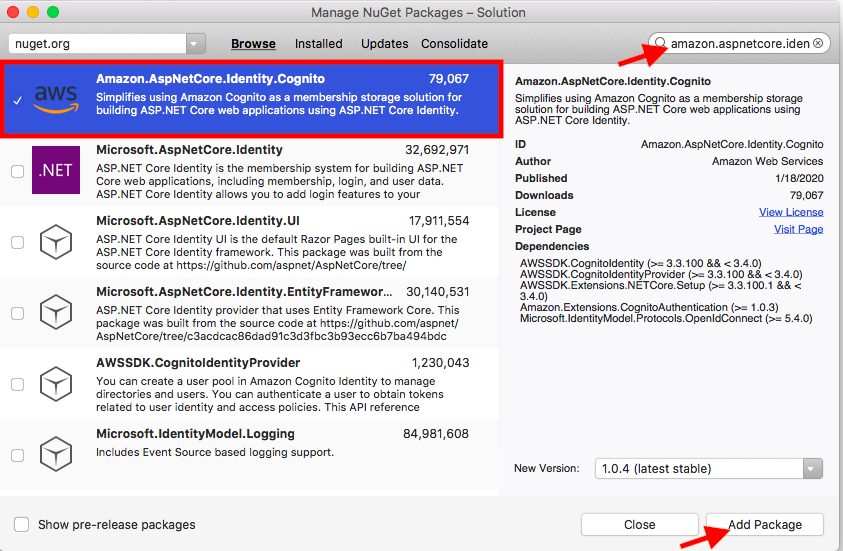Image resolution: width=843 pixels, height=551 pixels.
Task: Click the Add Package button
Action: (765, 524)
